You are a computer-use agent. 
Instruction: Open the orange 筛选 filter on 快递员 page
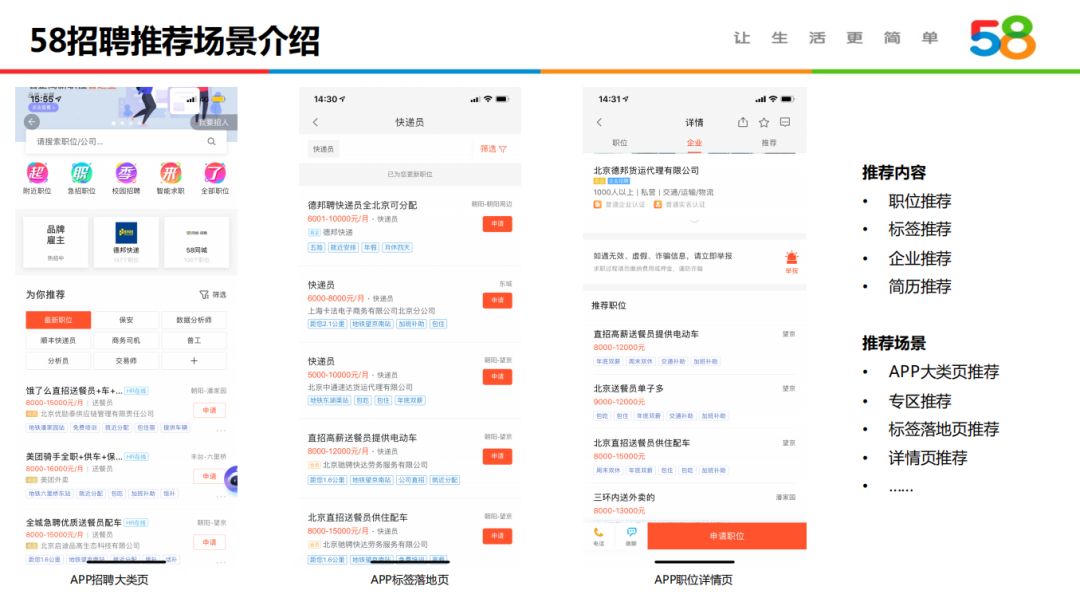pos(493,149)
